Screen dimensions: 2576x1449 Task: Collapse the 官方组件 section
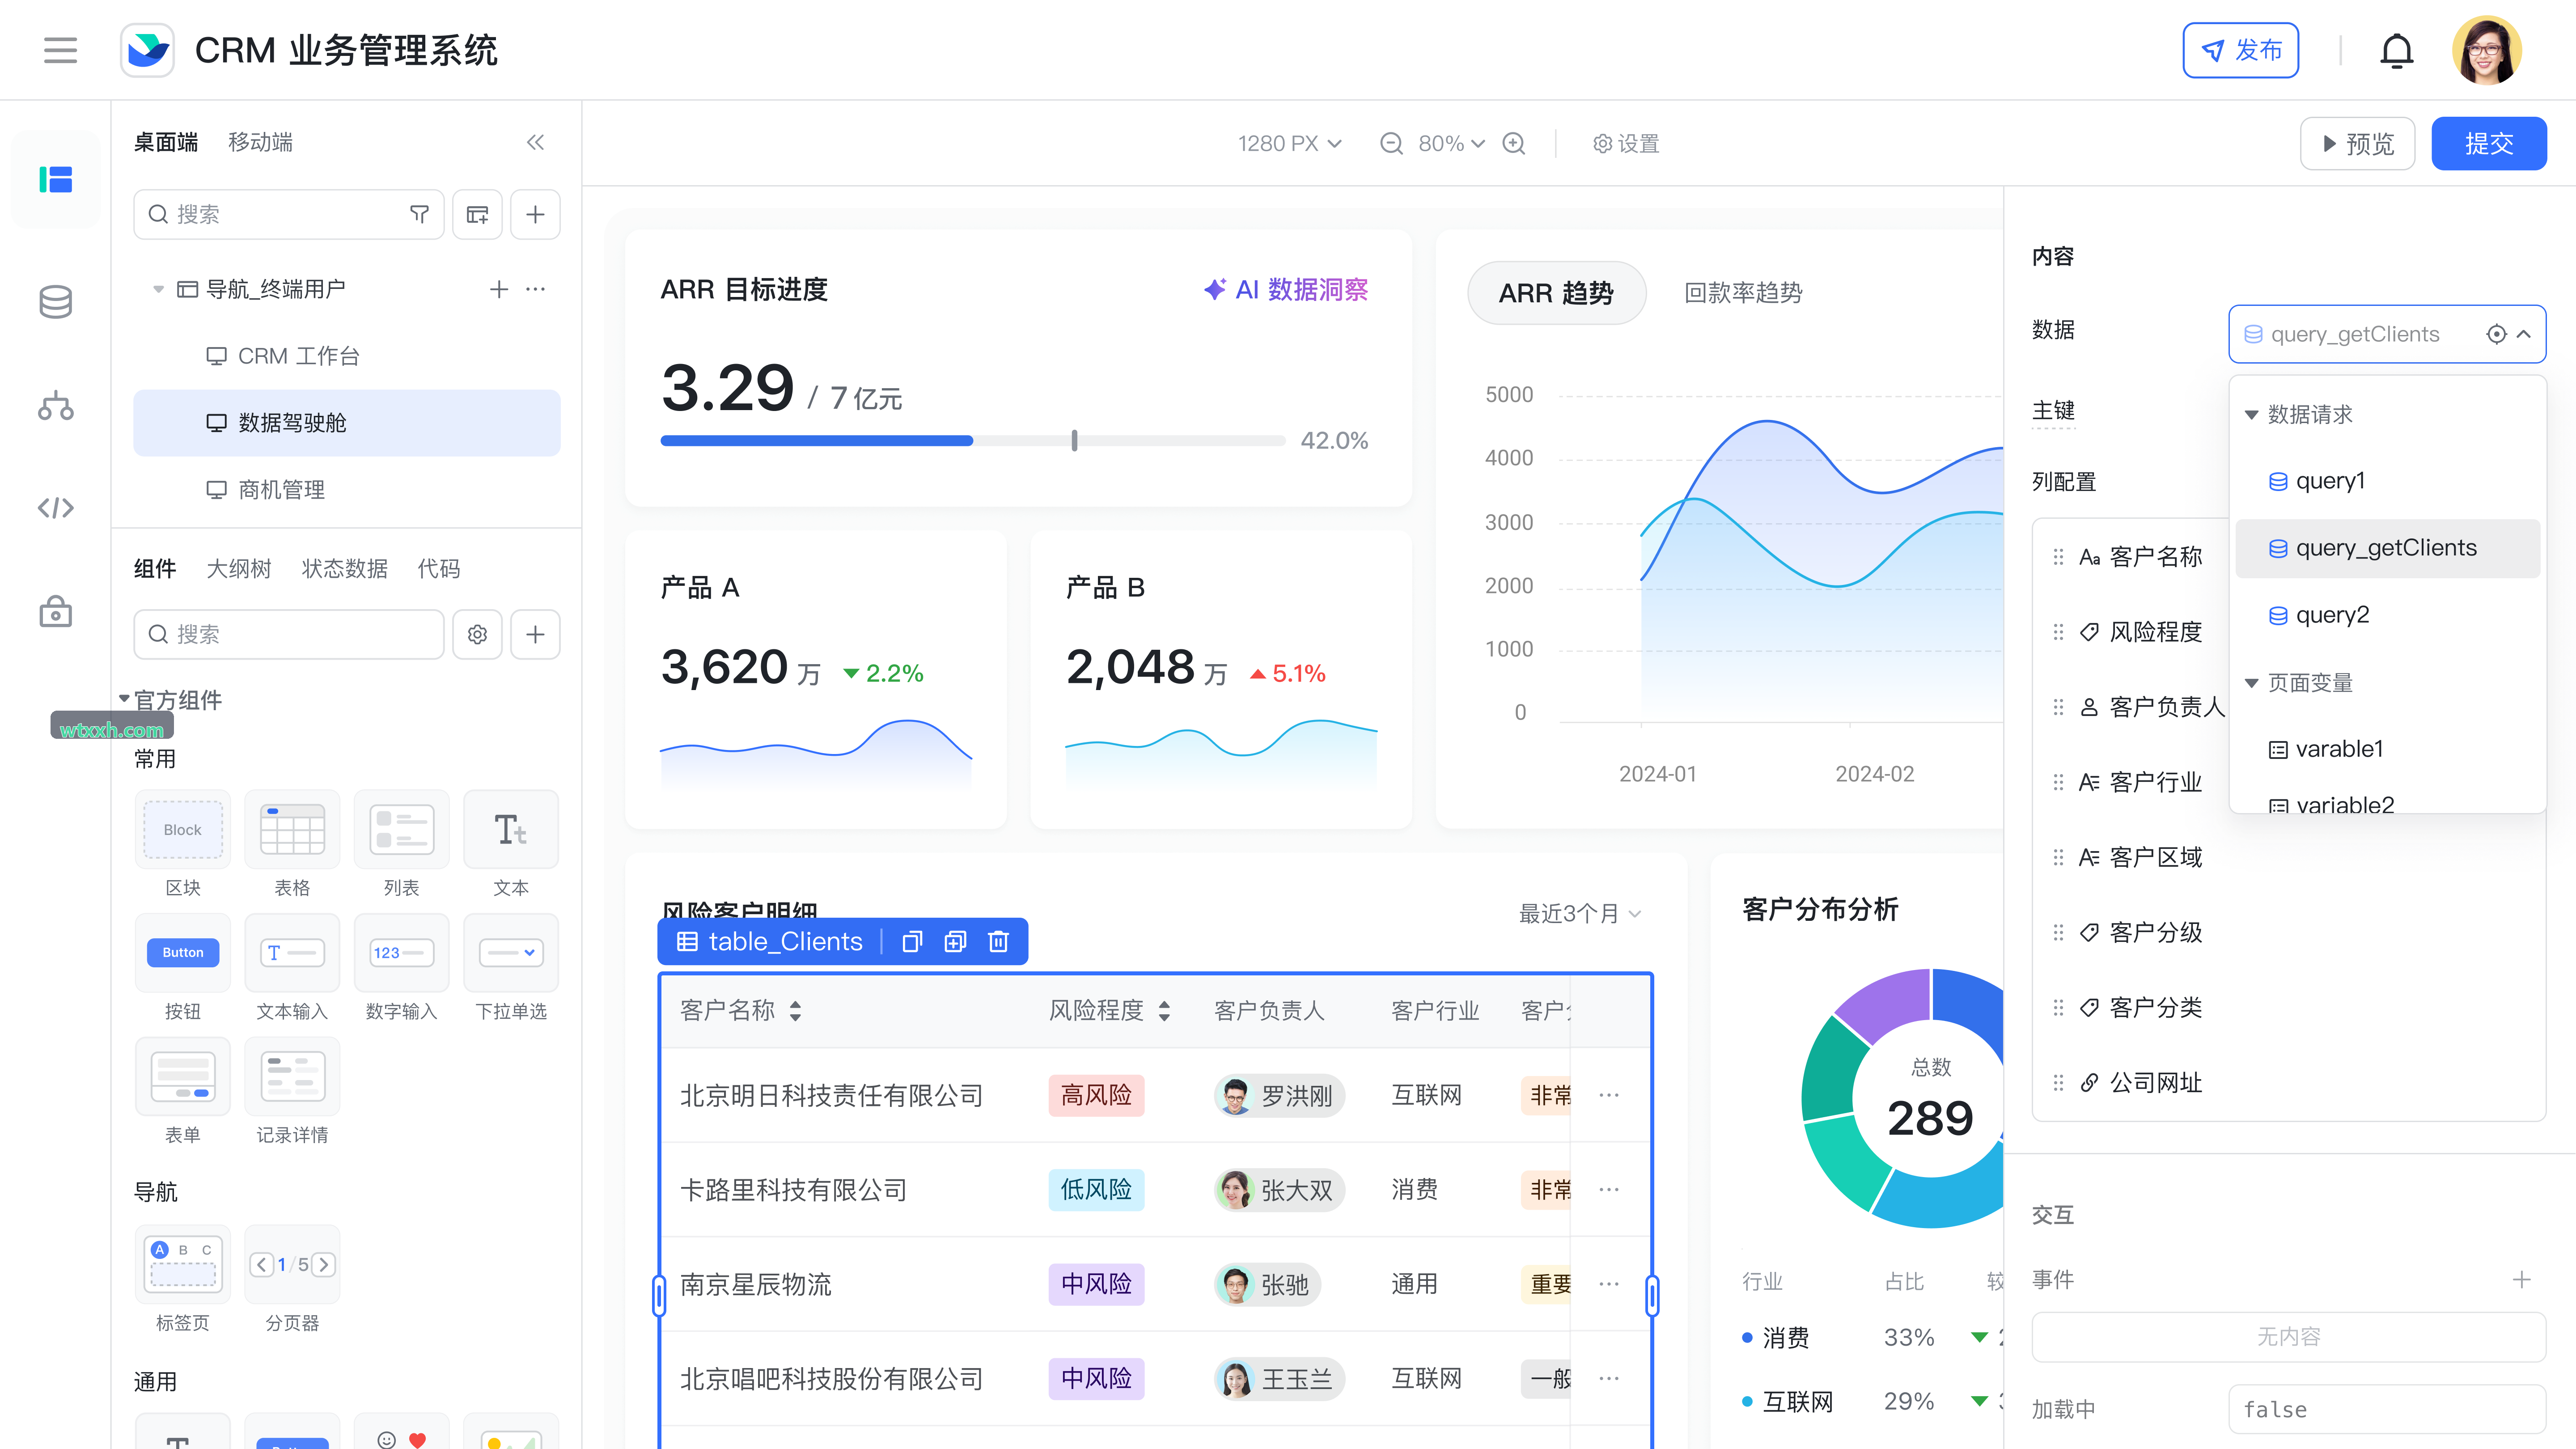[x=124, y=699]
